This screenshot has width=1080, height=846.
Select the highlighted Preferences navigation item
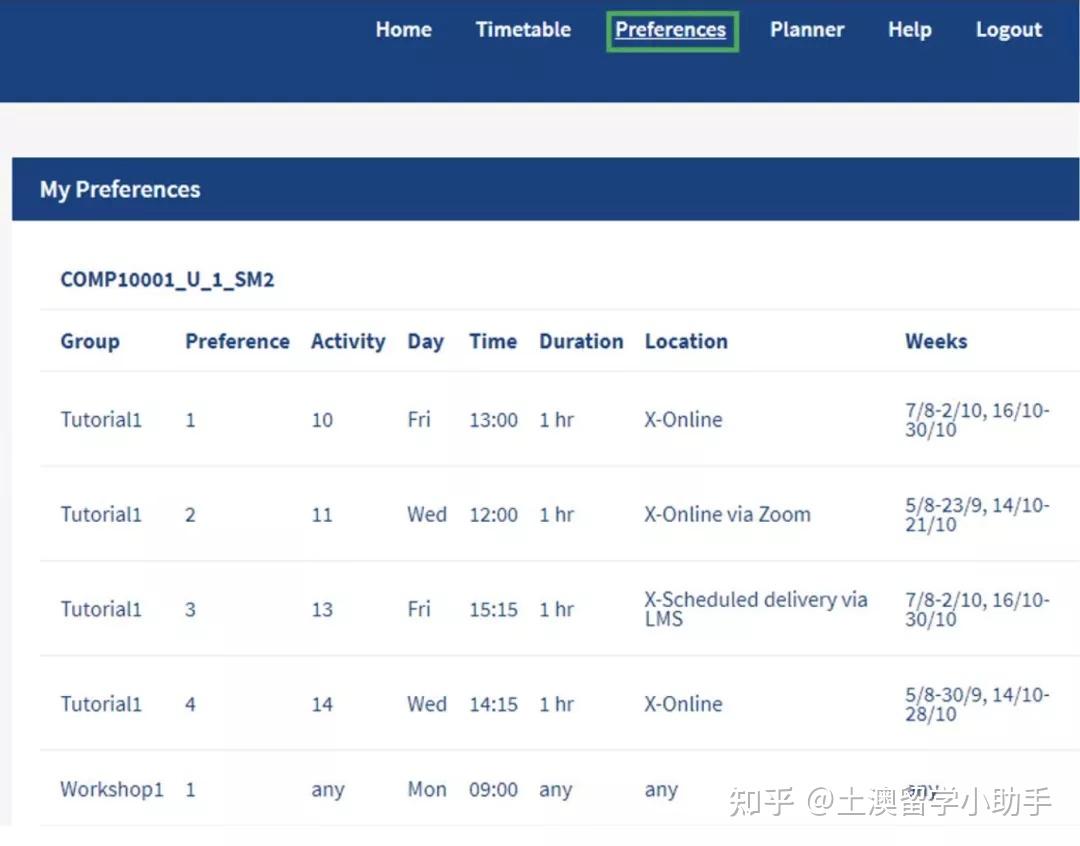(671, 30)
